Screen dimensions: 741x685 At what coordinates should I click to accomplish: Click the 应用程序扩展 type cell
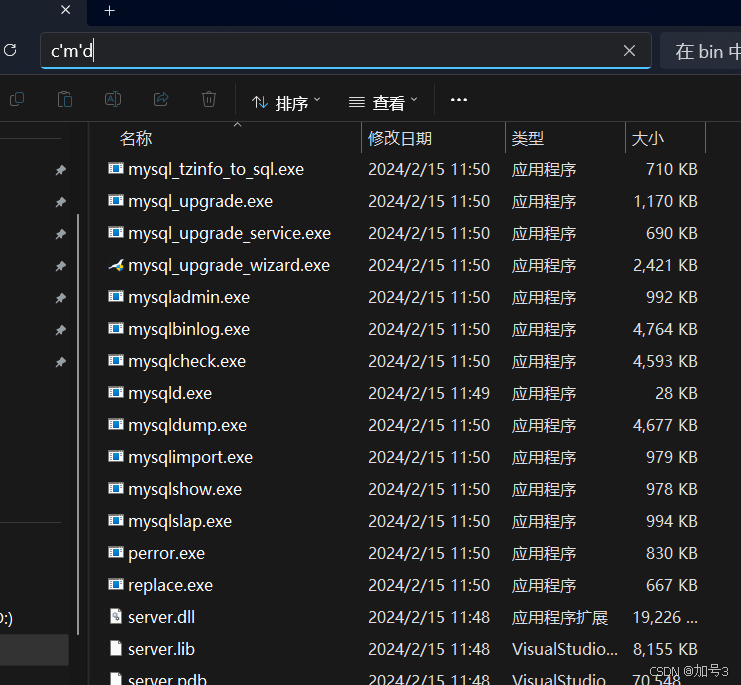point(560,617)
